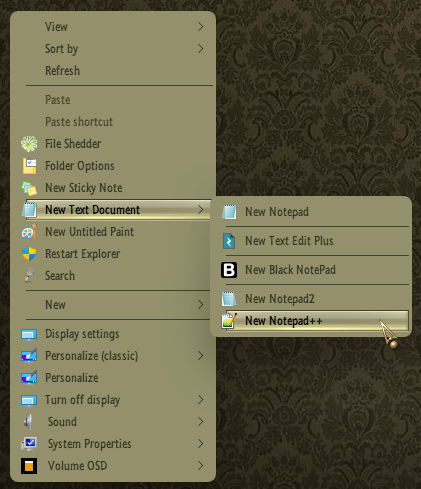The image size is (421, 489).
Task: Click the Personalize (classic) icon
Action: coord(29,356)
